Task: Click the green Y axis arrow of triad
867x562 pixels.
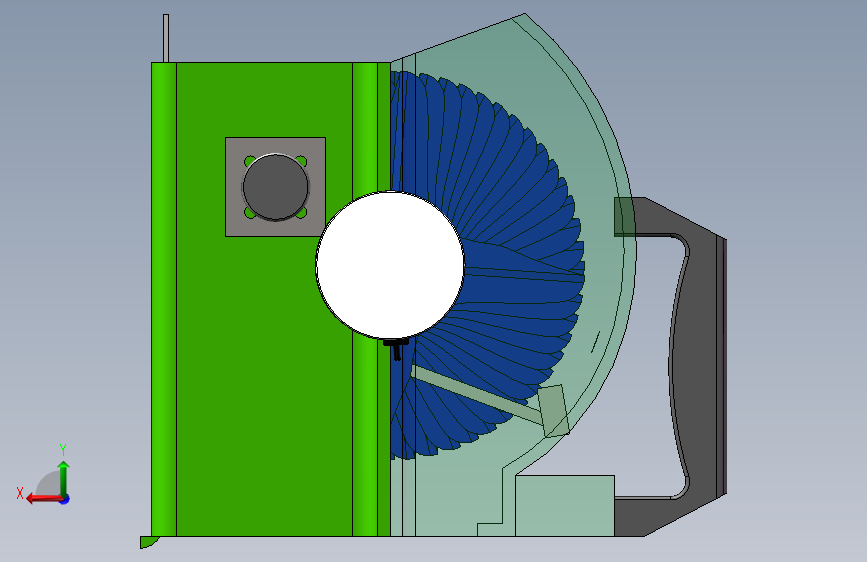Action: (64, 477)
